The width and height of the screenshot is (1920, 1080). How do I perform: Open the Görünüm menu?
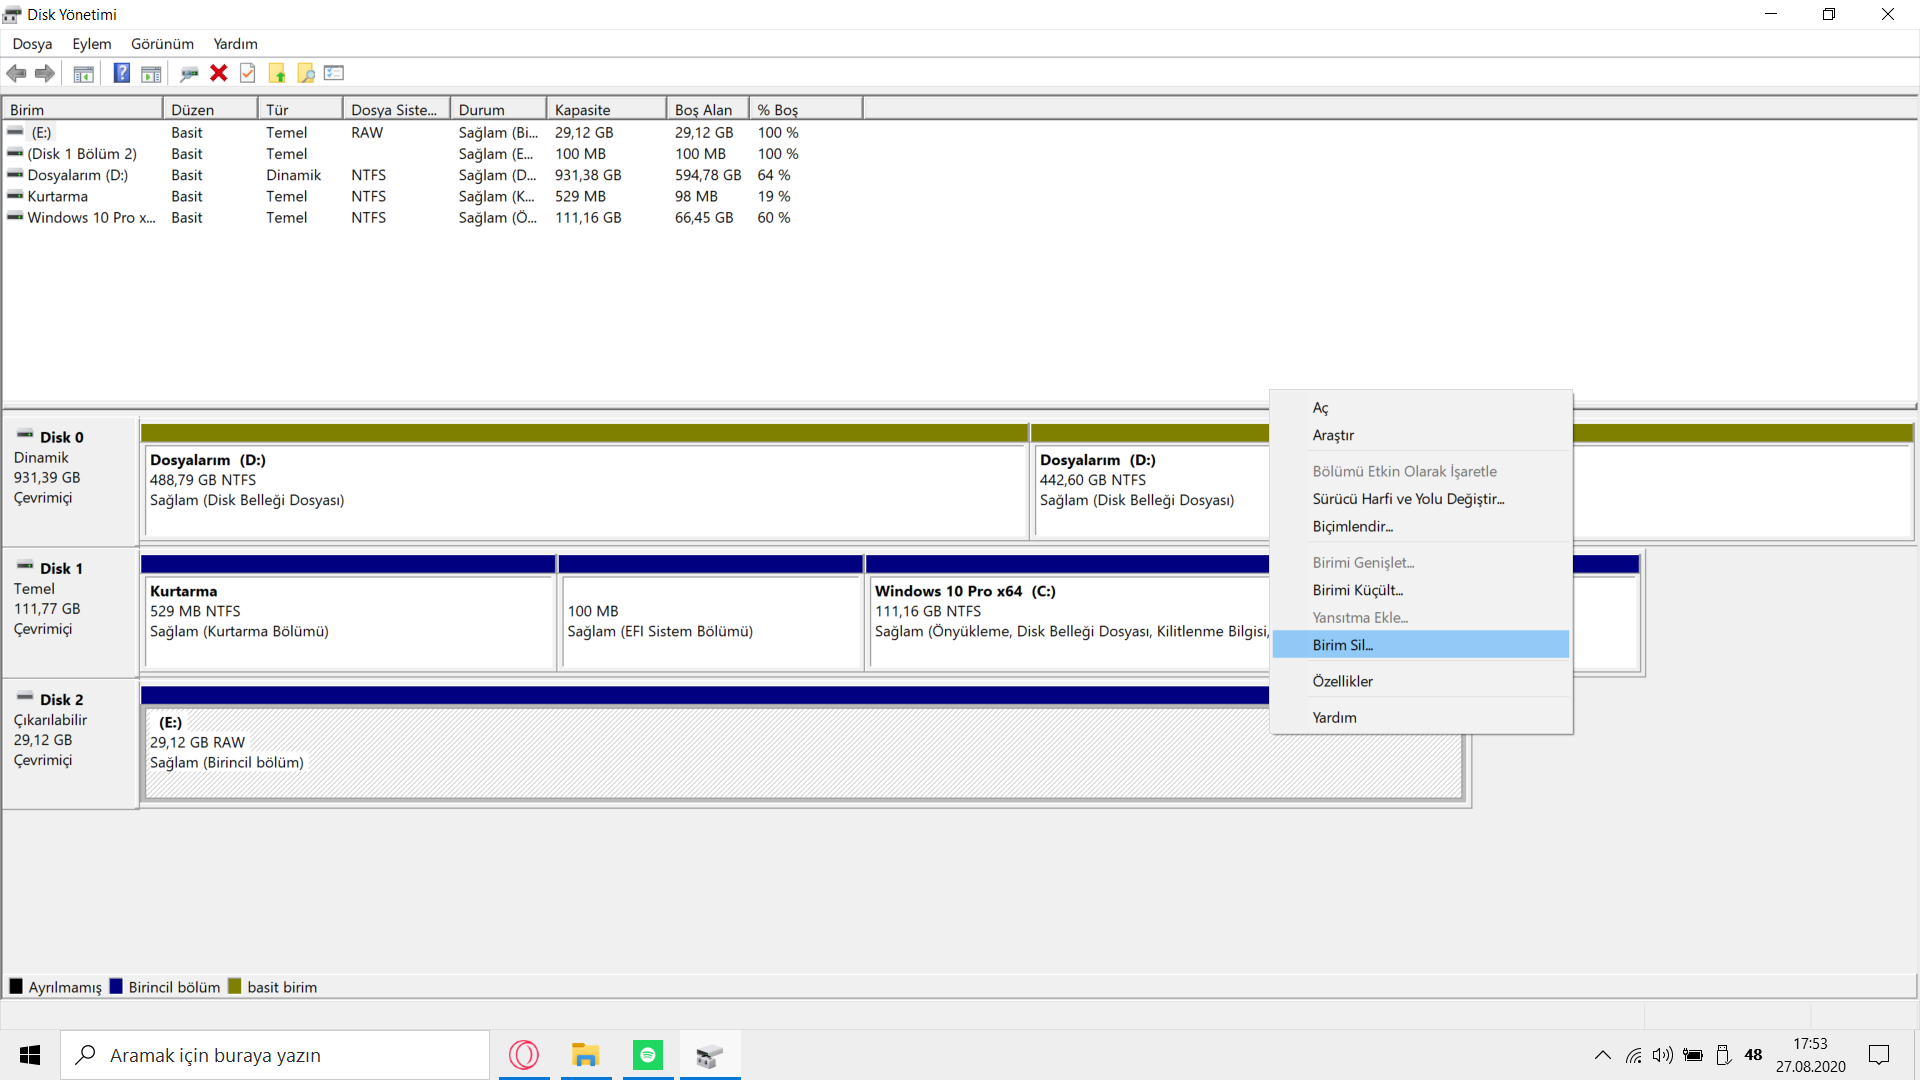coord(162,44)
